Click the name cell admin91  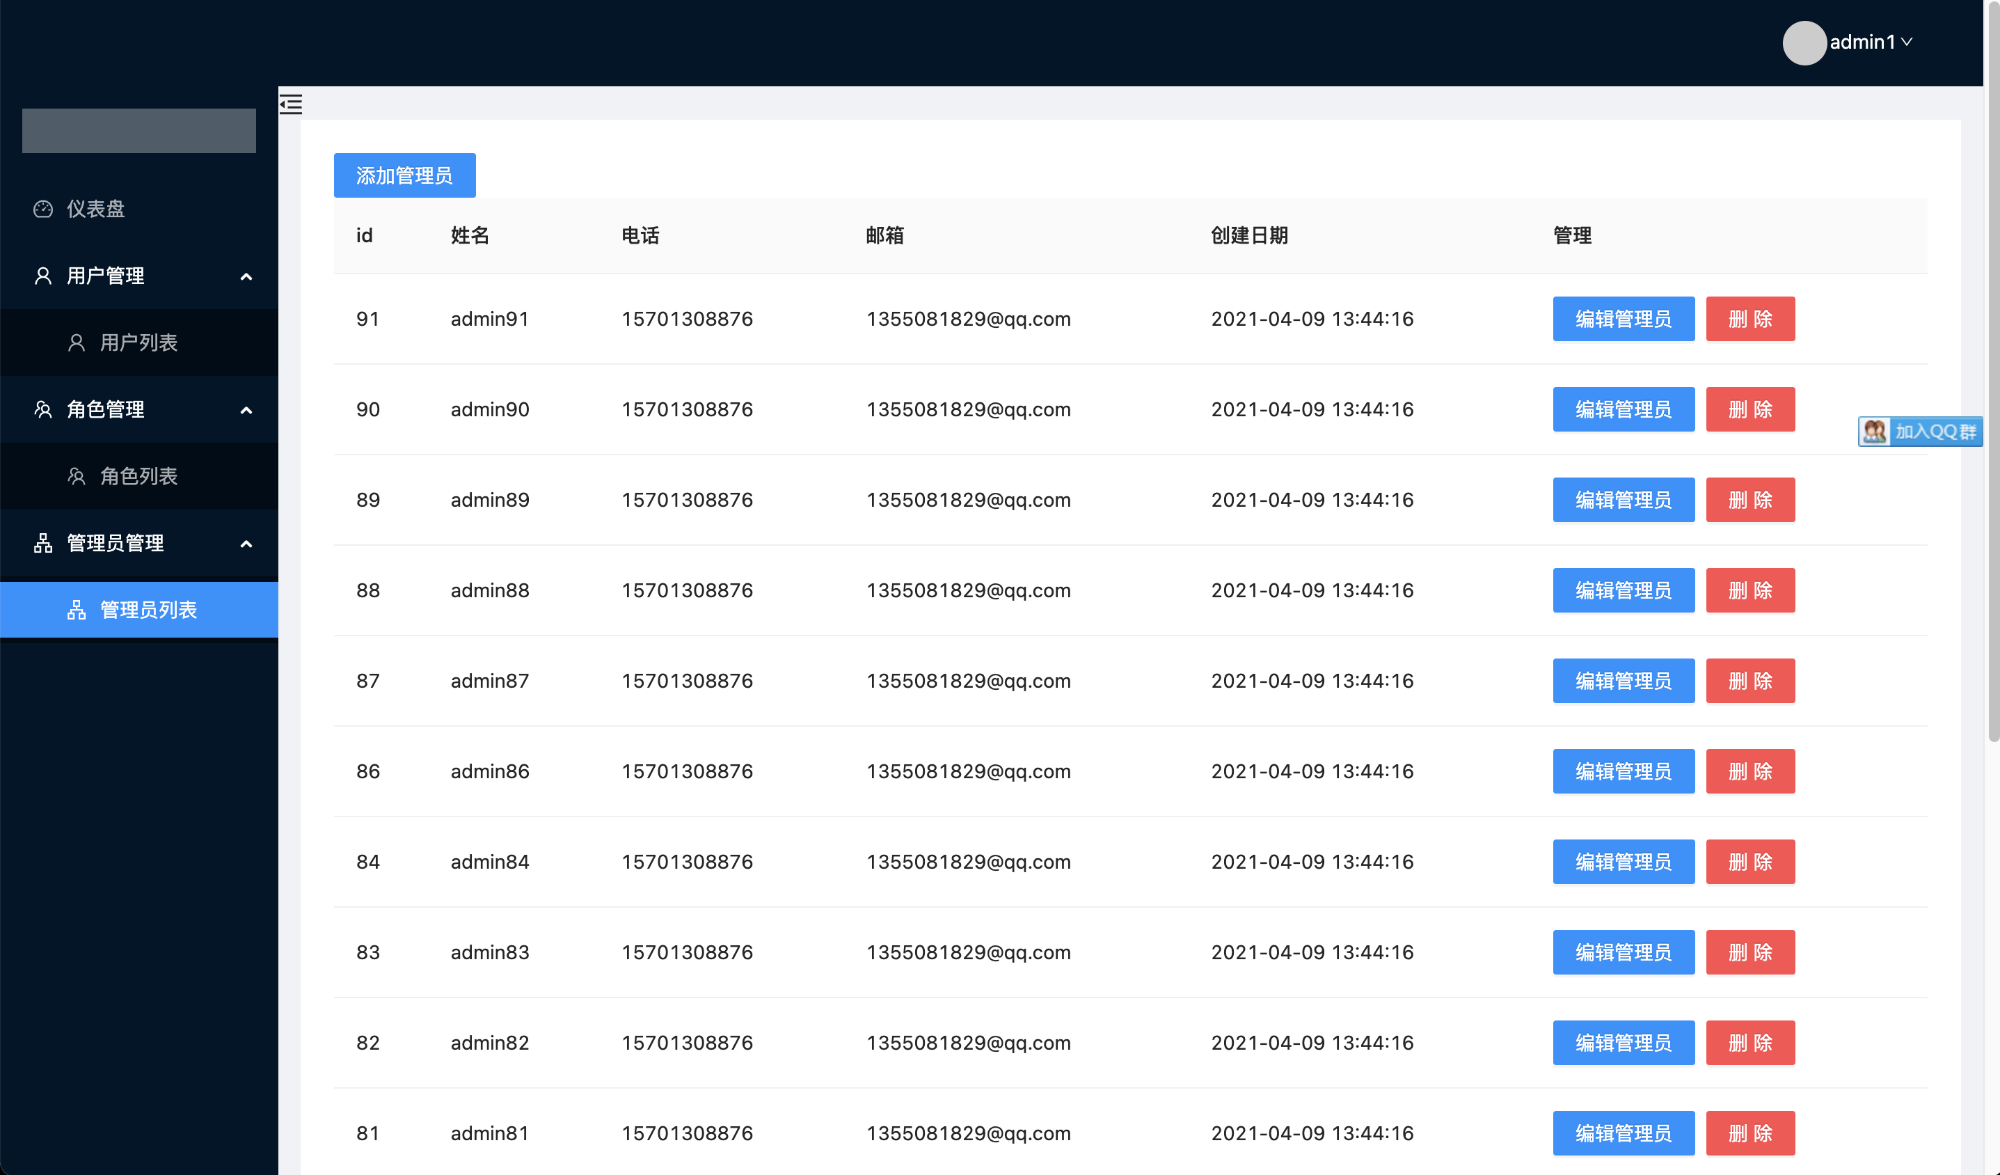click(489, 319)
